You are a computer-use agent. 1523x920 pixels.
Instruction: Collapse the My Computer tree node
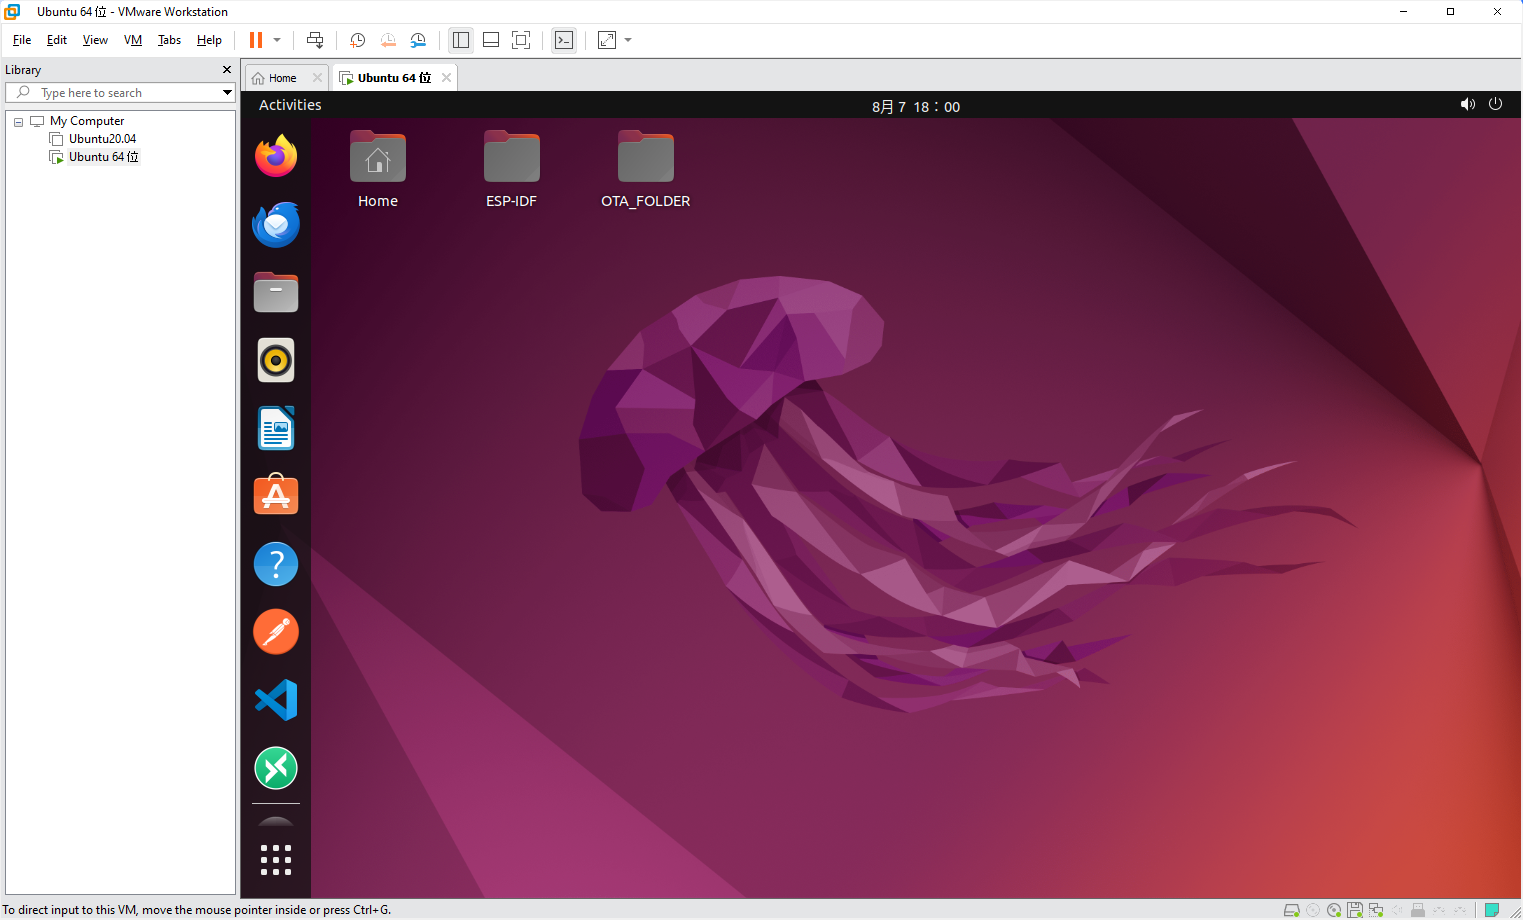click(18, 121)
